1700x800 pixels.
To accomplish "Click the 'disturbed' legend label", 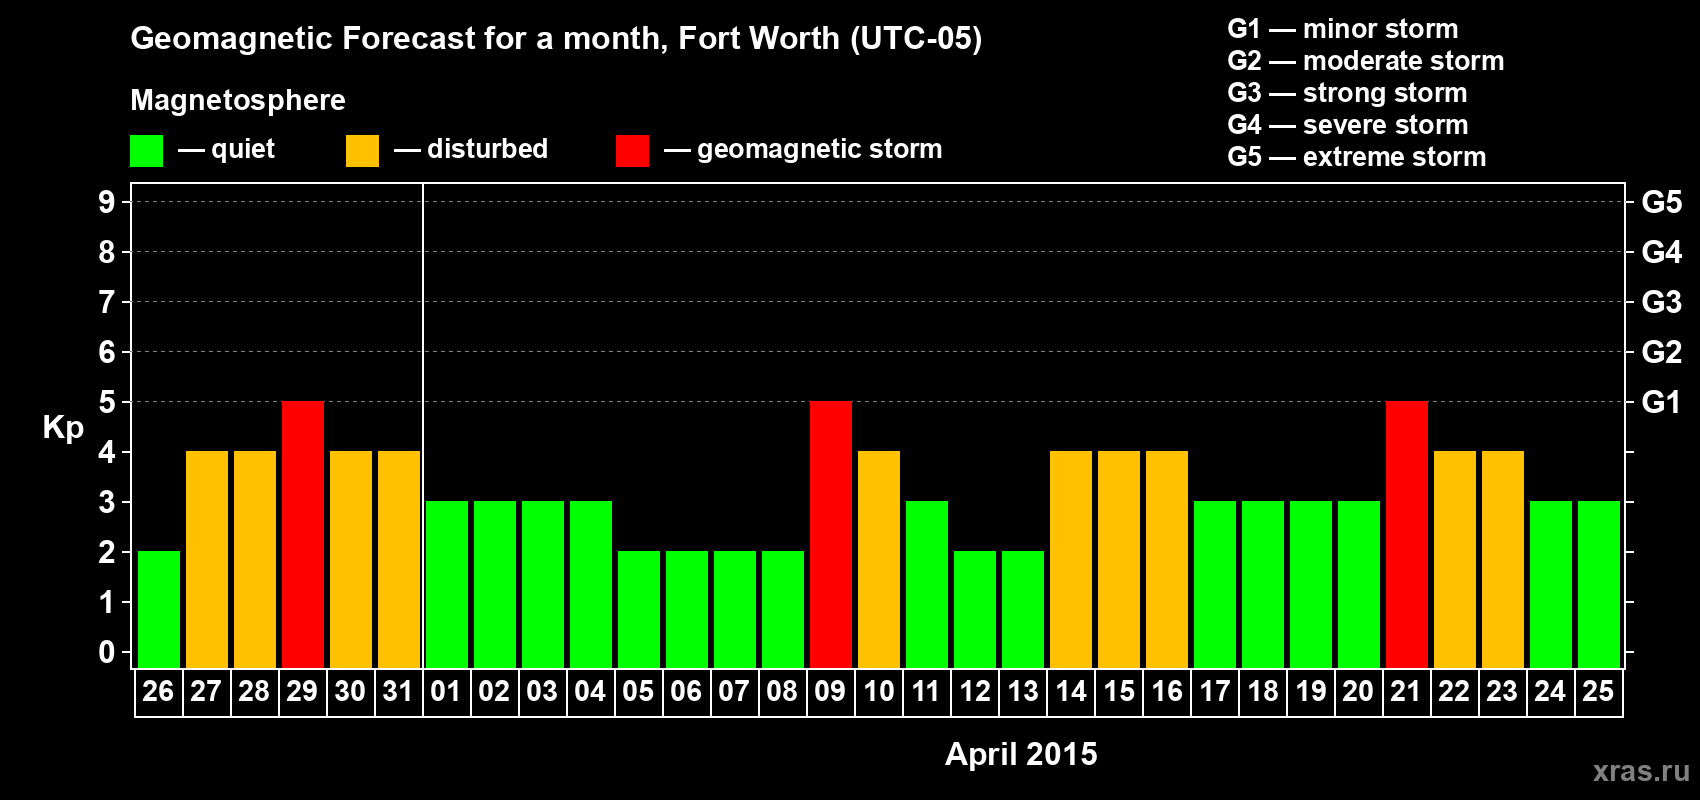I will (x=487, y=149).
